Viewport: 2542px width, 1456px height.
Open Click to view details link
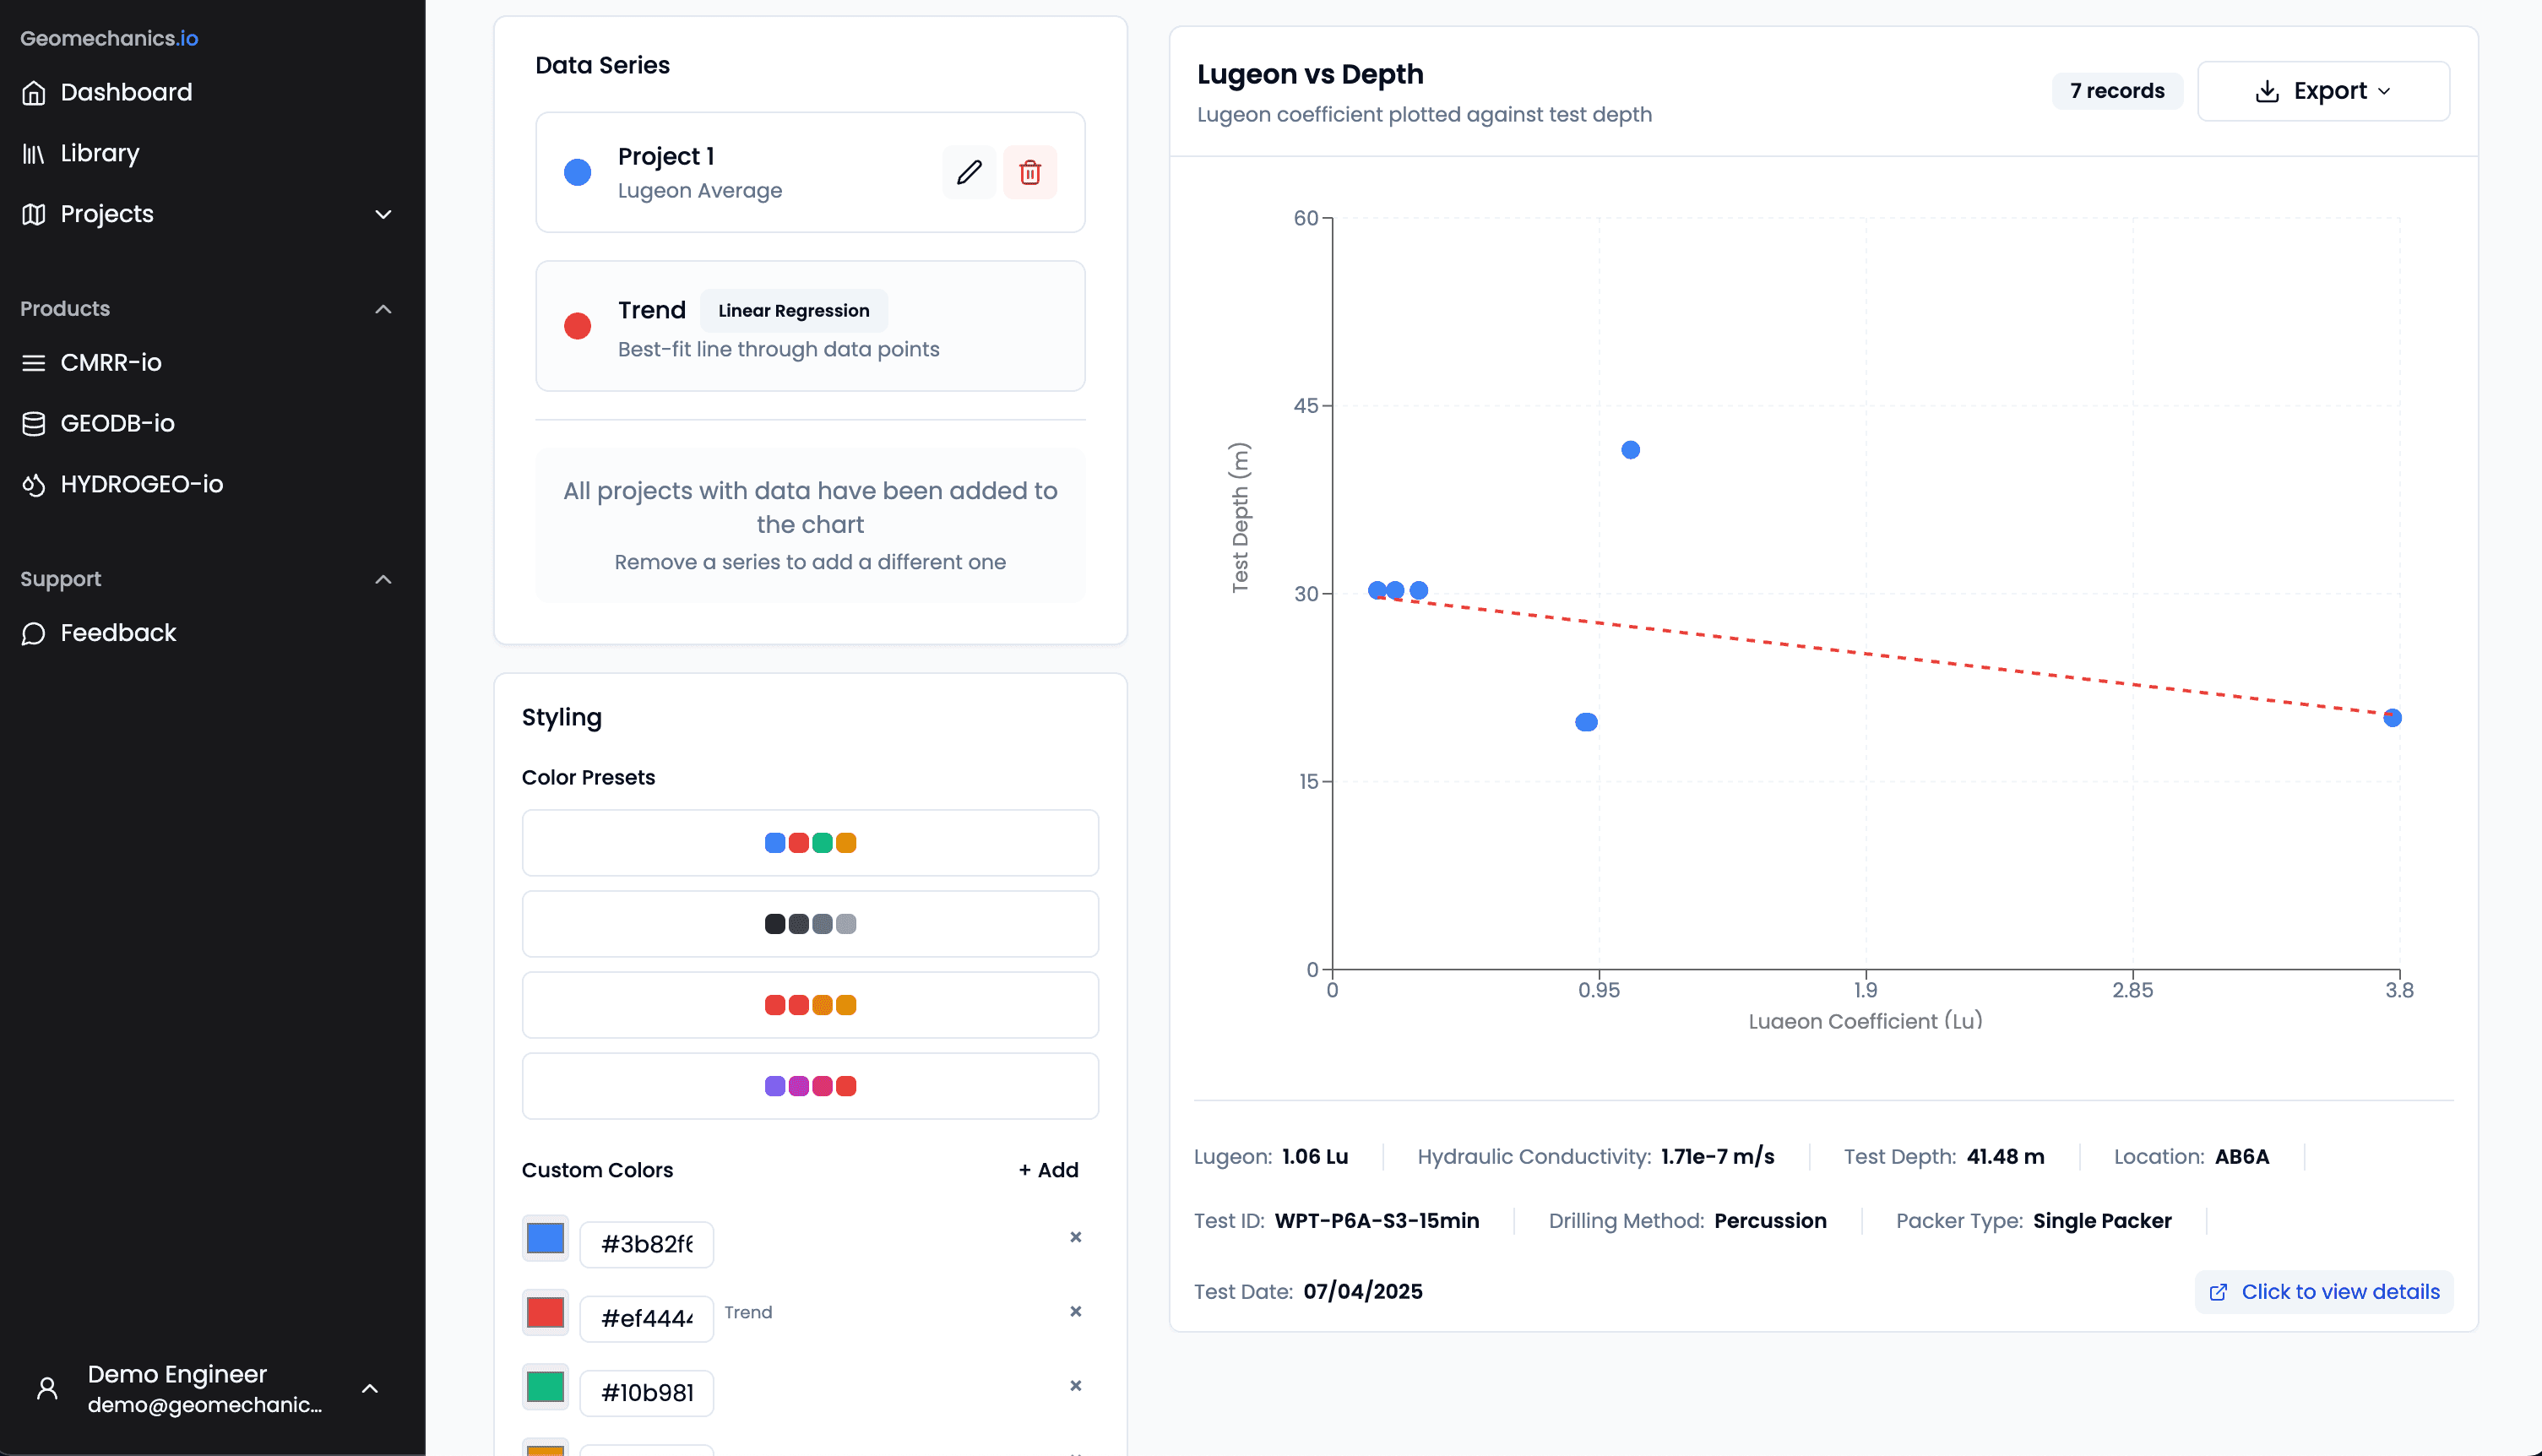pyautogui.click(x=2323, y=1291)
